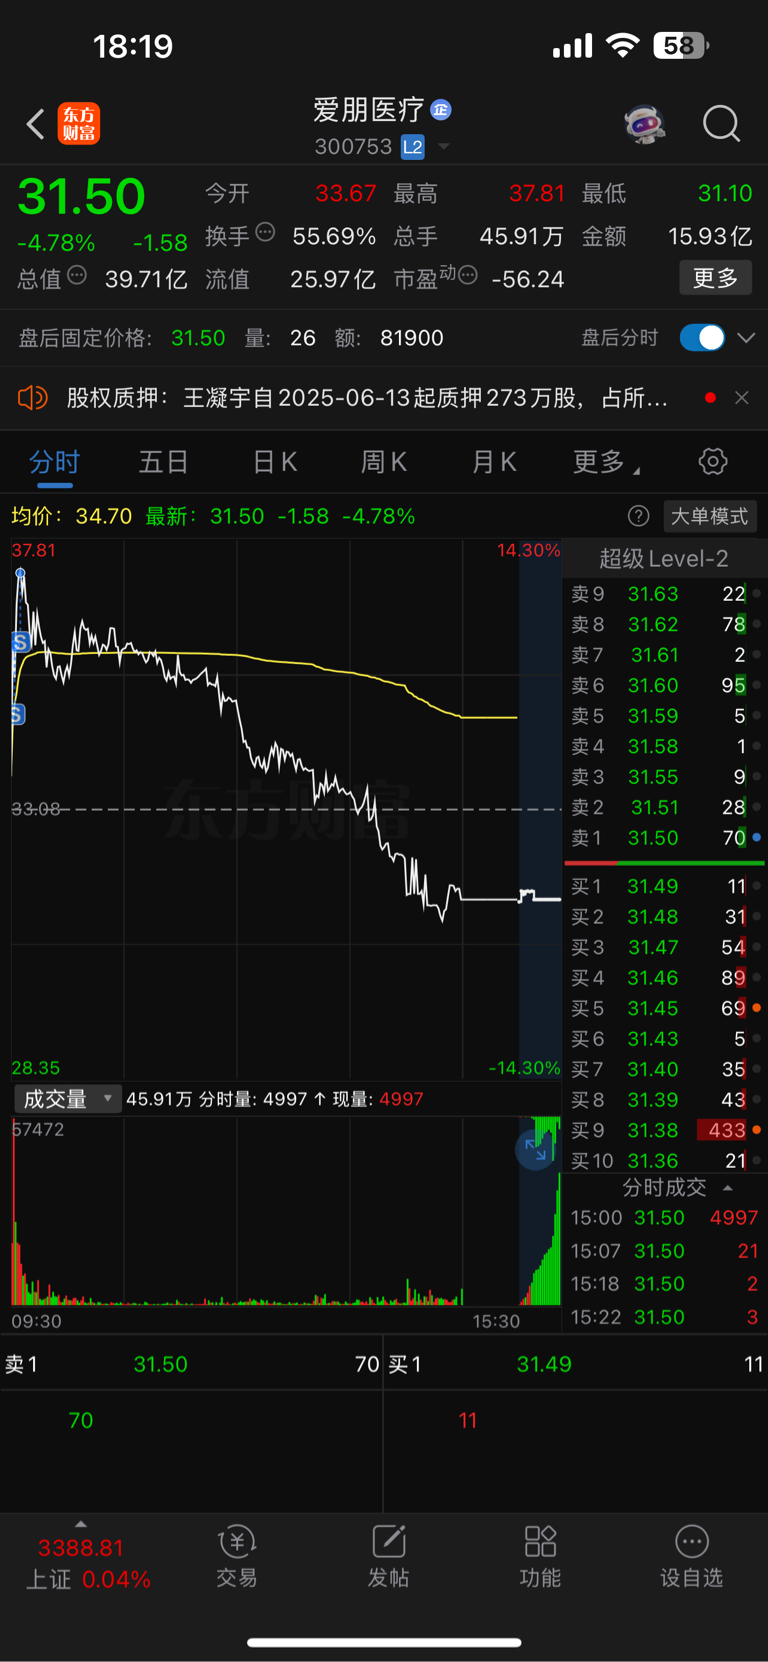Expand stock code dropdown arrow beside L2

[443, 147]
